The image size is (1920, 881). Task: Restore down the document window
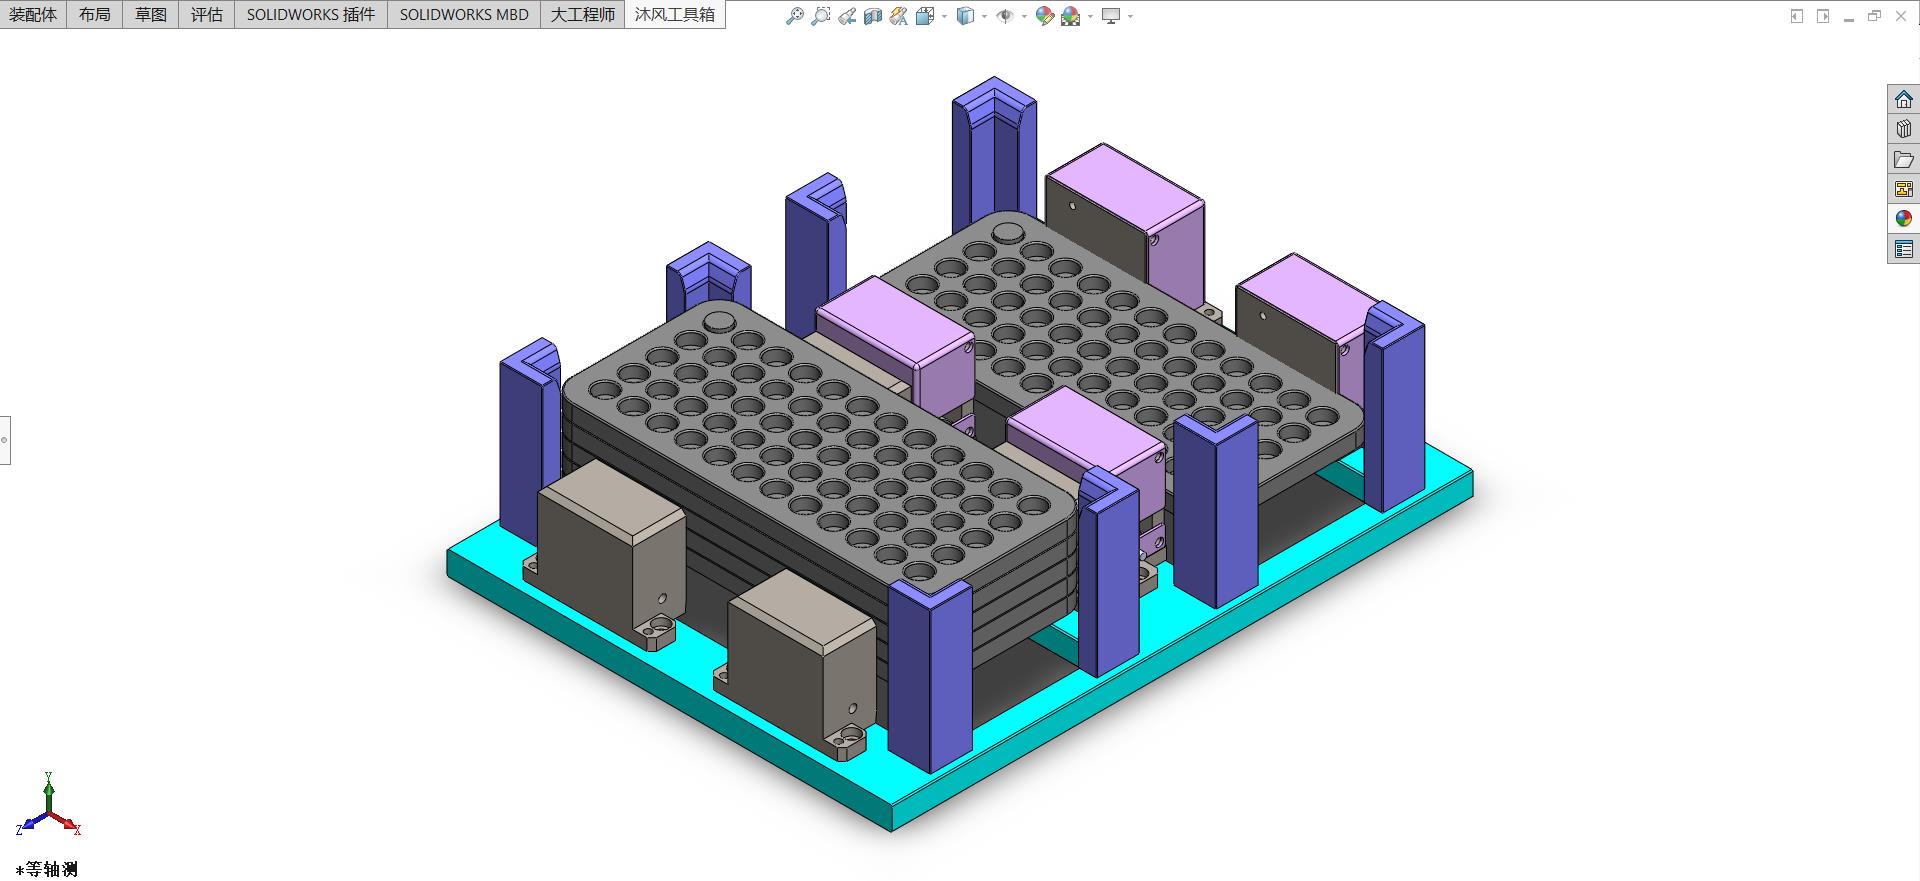tap(1875, 16)
